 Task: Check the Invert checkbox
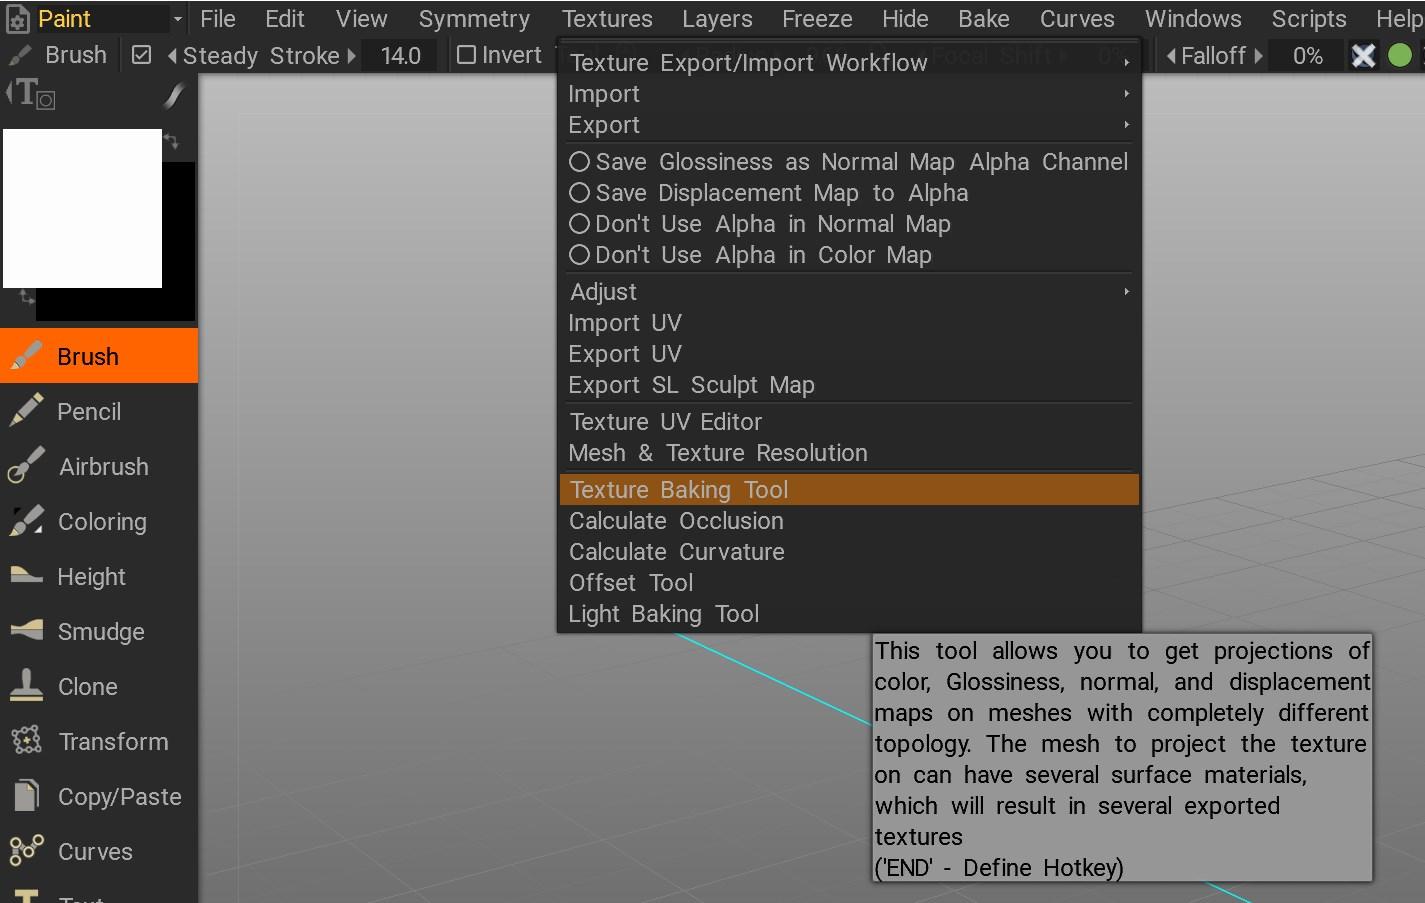(x=467, y=55)
